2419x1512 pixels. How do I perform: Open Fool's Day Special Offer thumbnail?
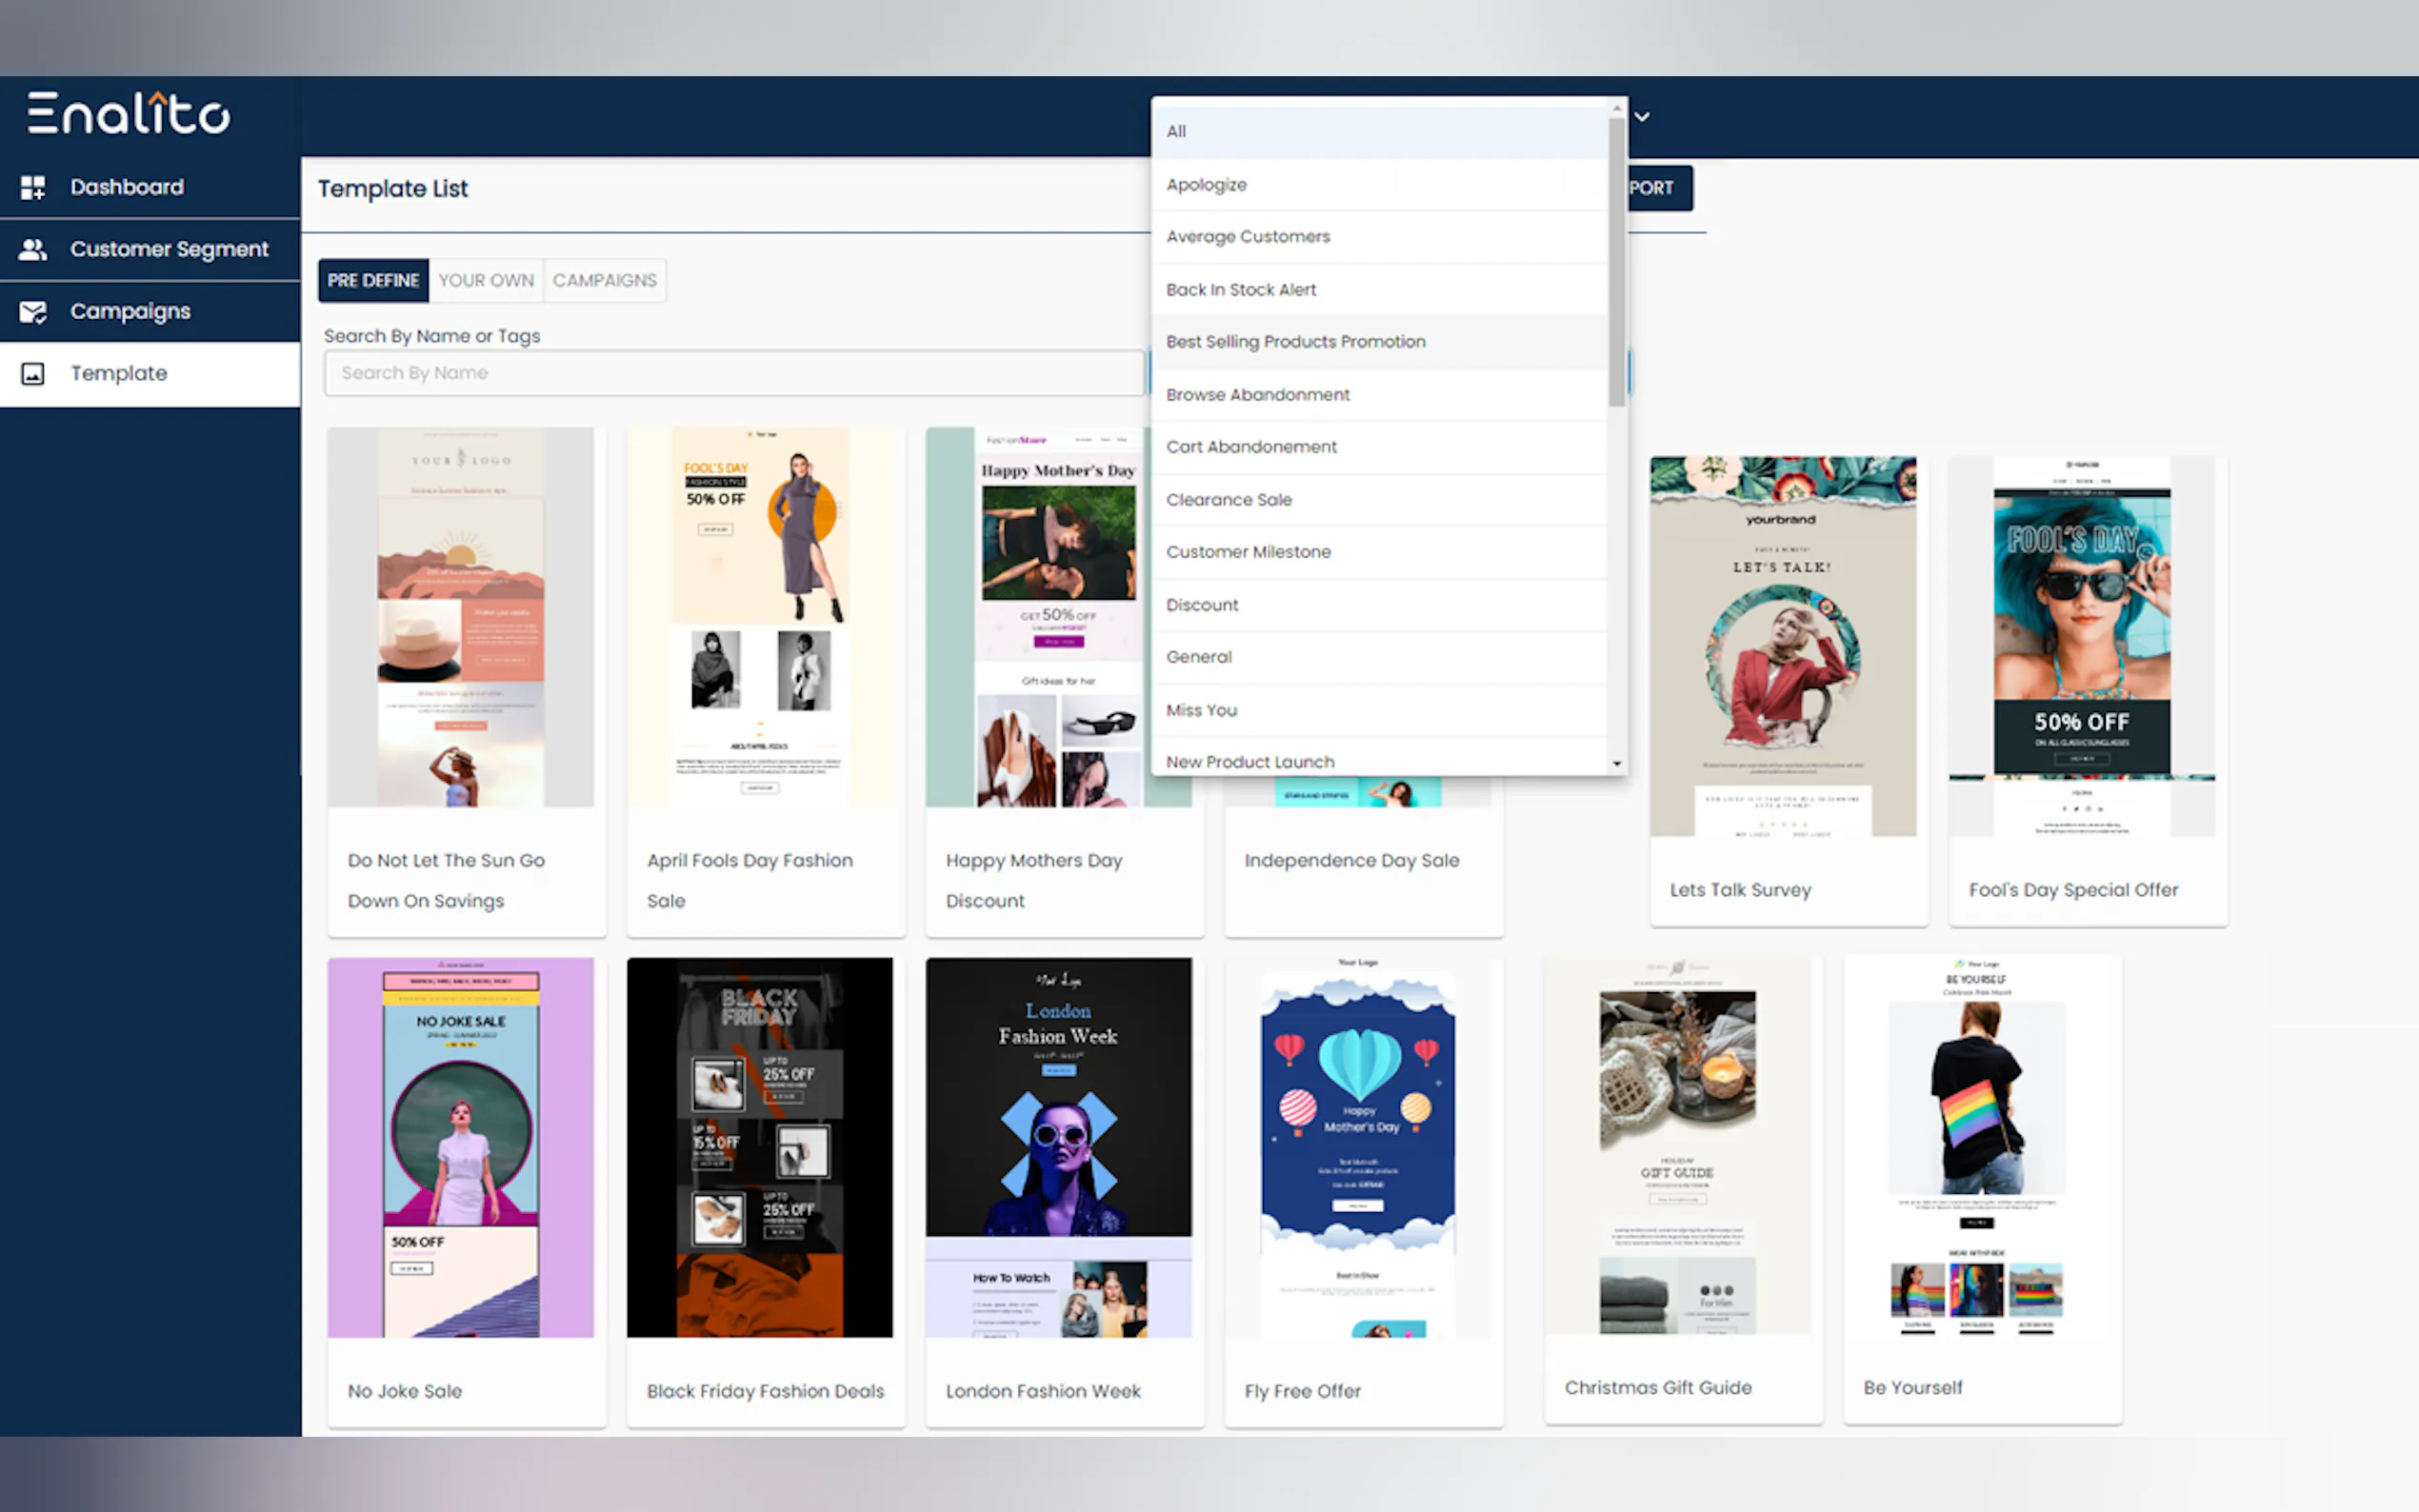pos(2082,646)
